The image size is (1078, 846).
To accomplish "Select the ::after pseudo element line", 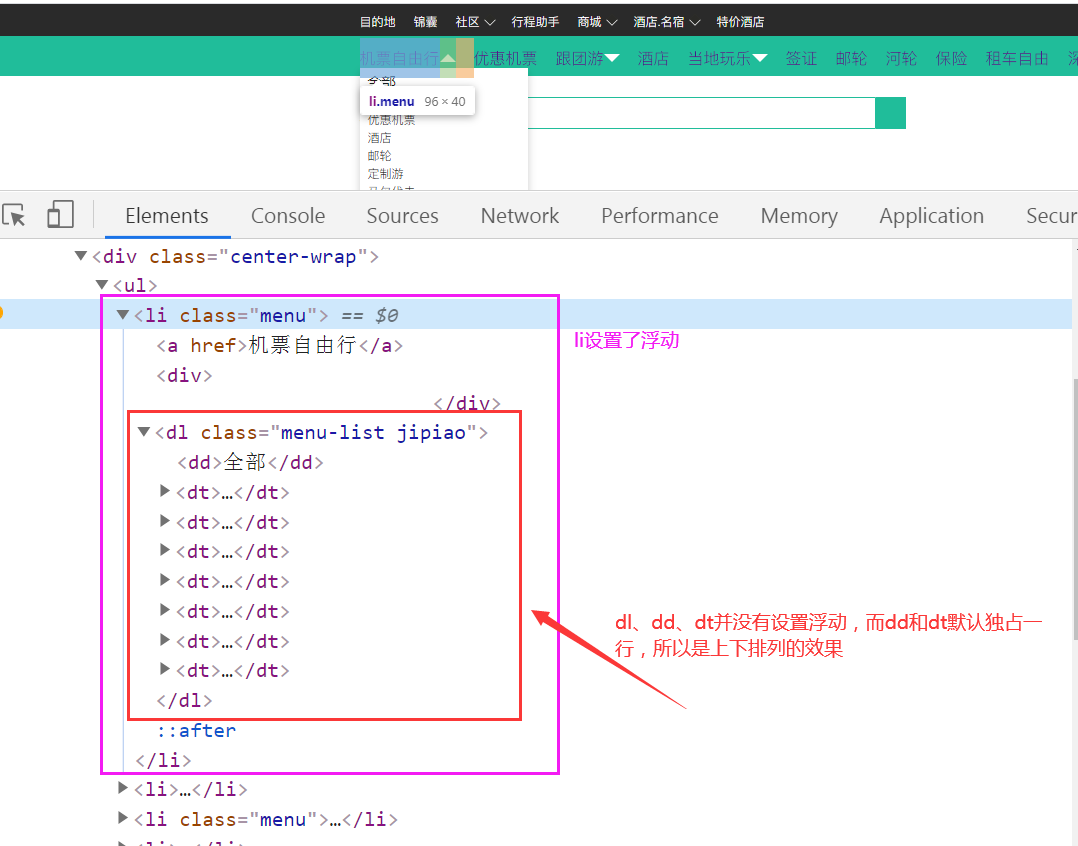I will pos(197,731).
